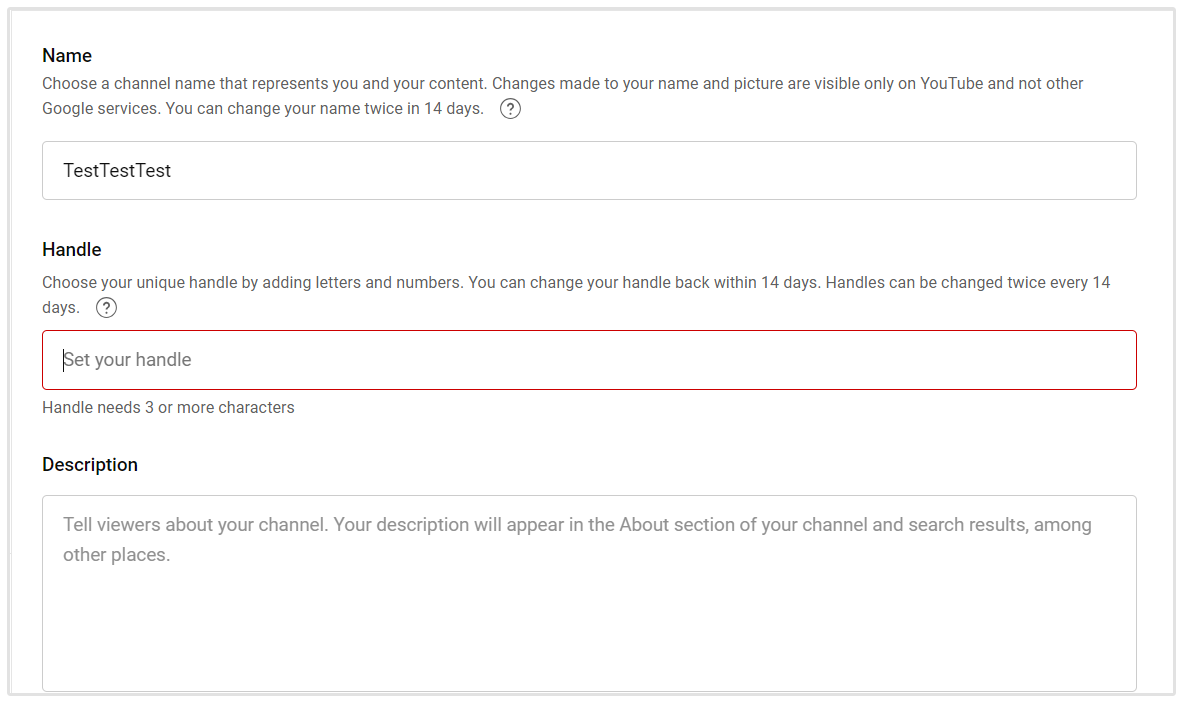Click the "Name" section heading
This screenshot has height=703, width=1183.
[x=67, y=56]
